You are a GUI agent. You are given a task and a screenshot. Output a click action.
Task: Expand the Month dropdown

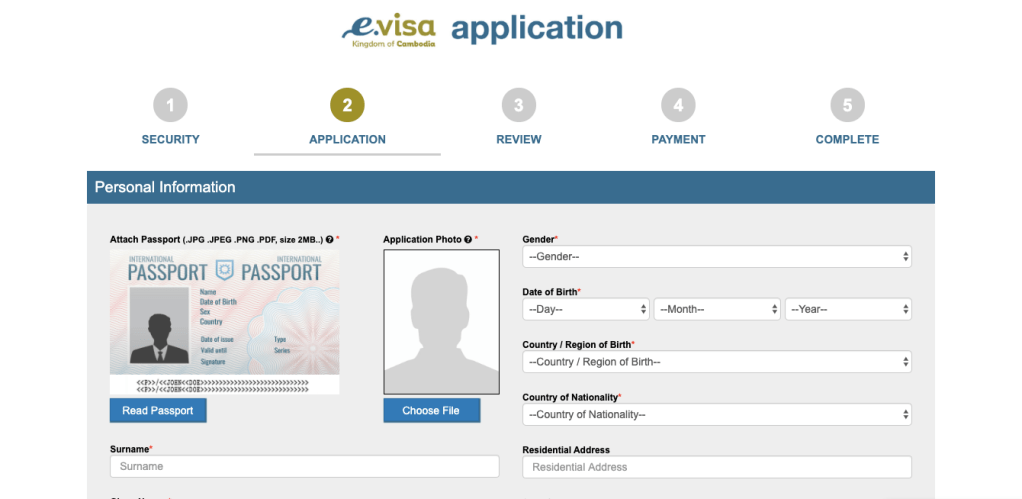716,309
